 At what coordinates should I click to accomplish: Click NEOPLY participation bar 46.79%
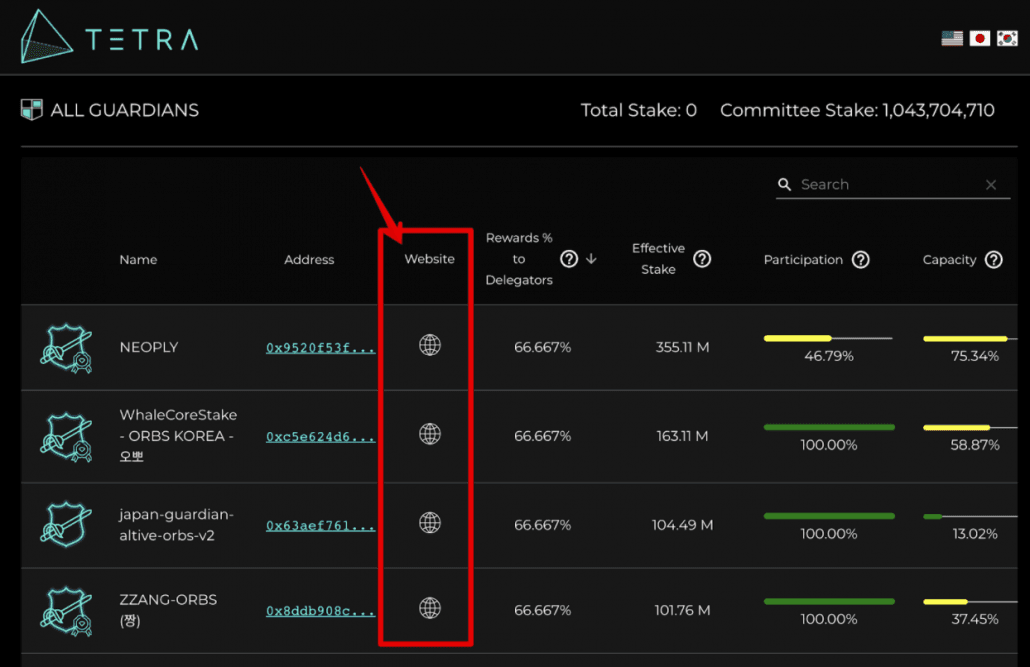pyautogui.click(x=828, y=338)
